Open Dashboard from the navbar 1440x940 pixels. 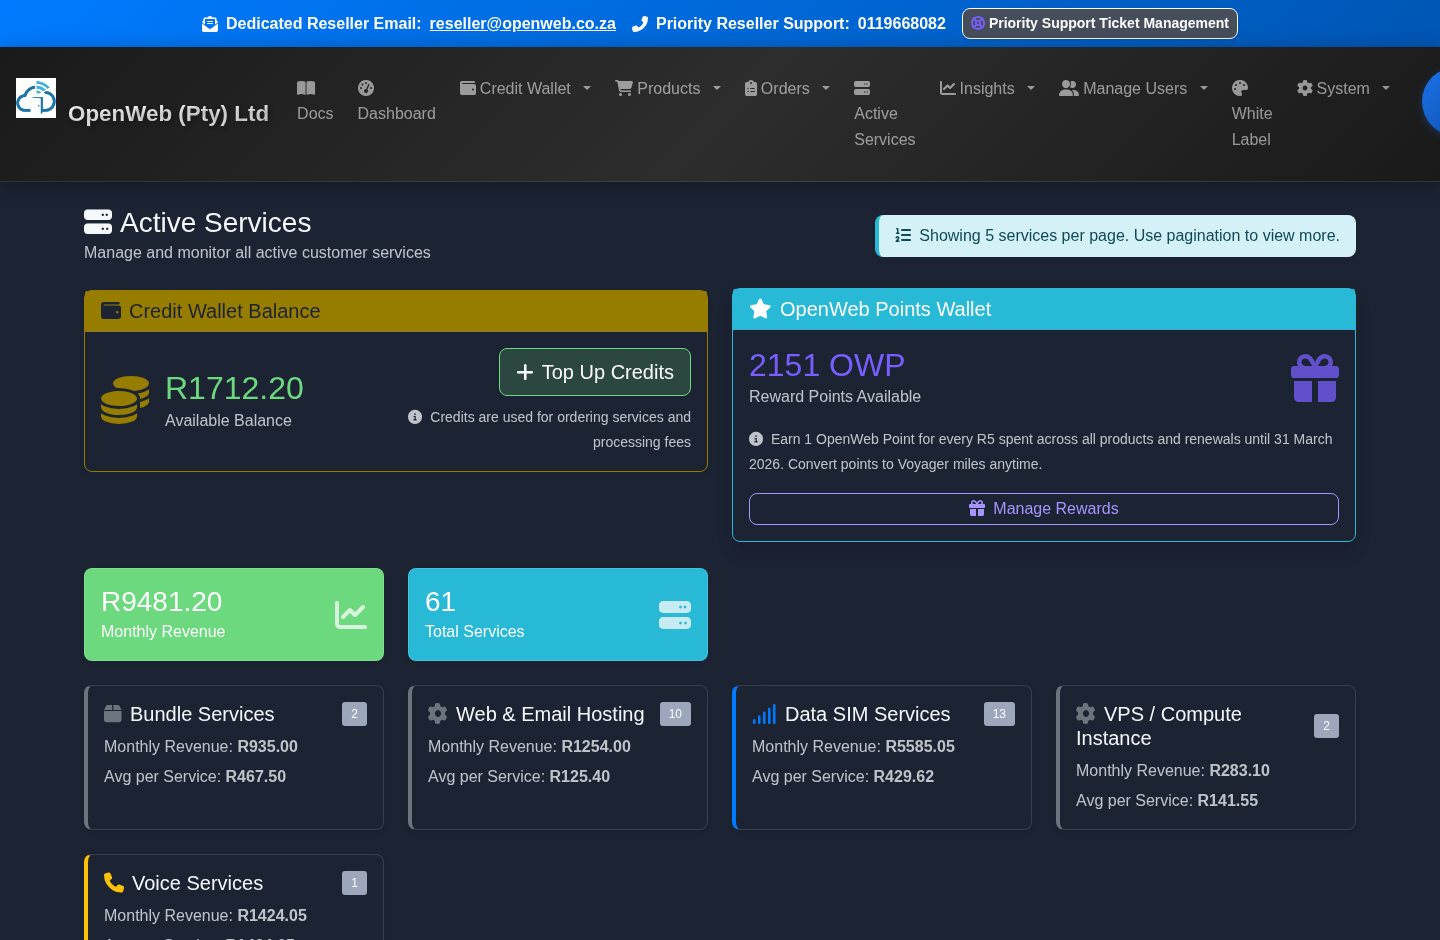(397, 101)
